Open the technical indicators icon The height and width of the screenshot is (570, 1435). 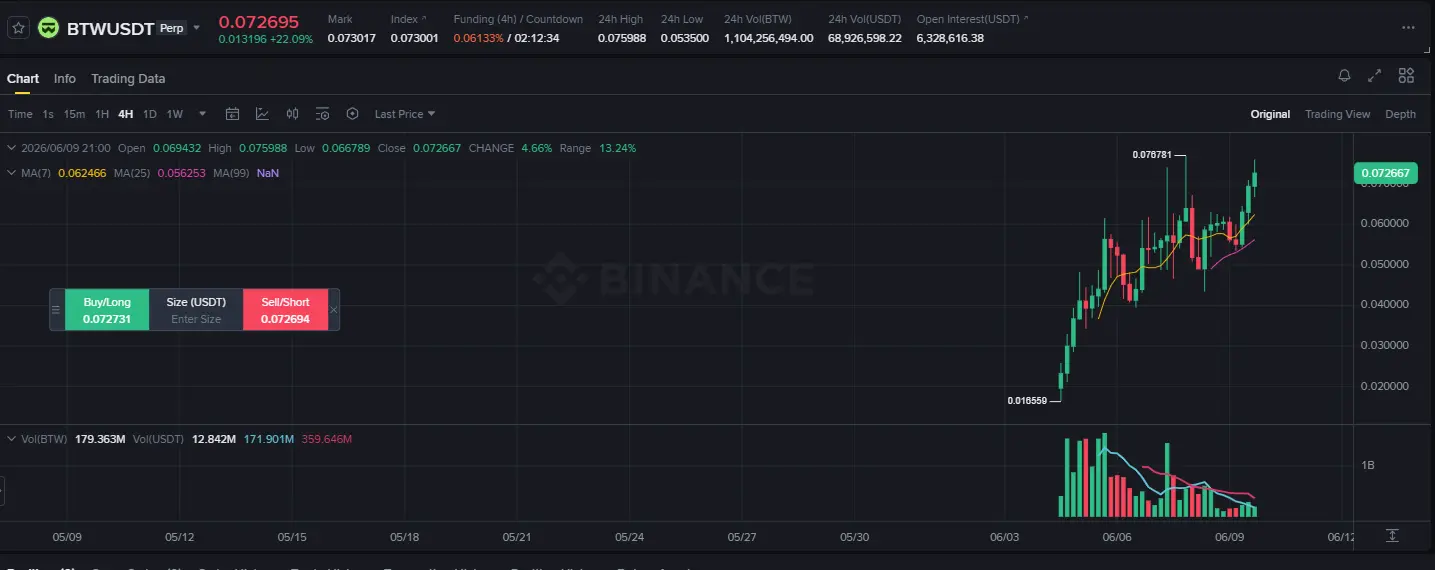pos(262,114)
